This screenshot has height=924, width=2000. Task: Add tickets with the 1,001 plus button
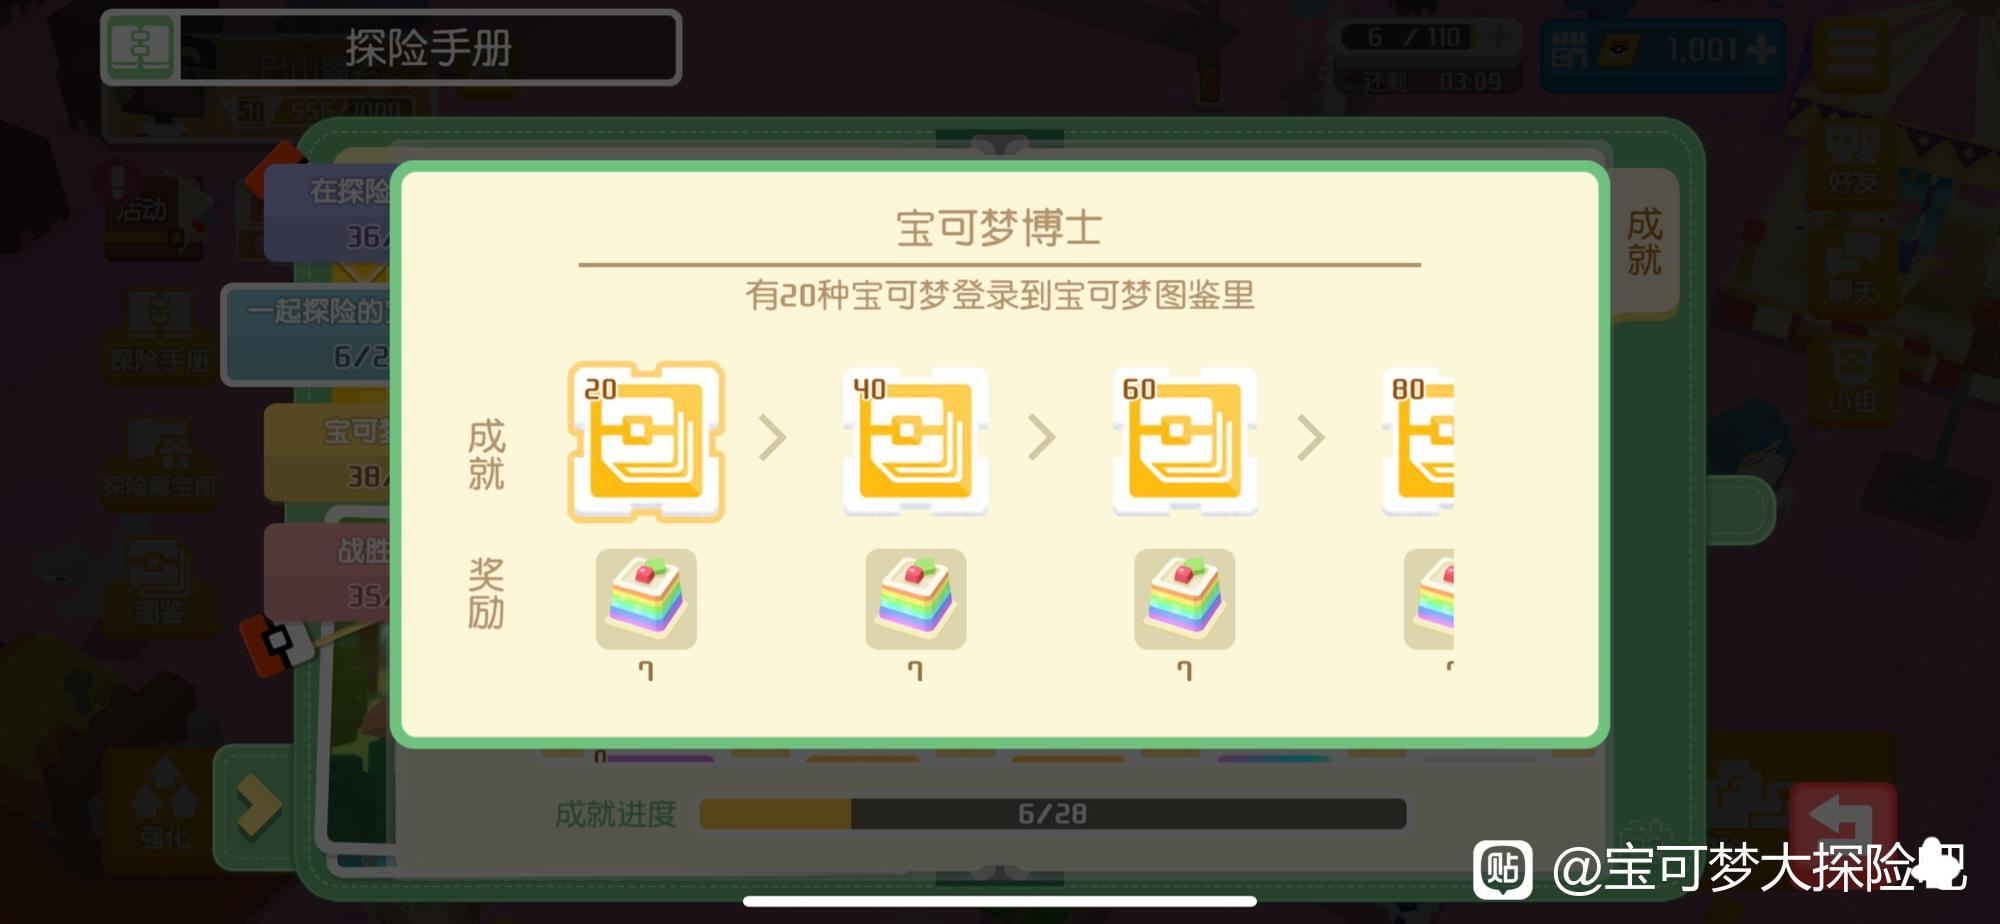pos(1761,49)
